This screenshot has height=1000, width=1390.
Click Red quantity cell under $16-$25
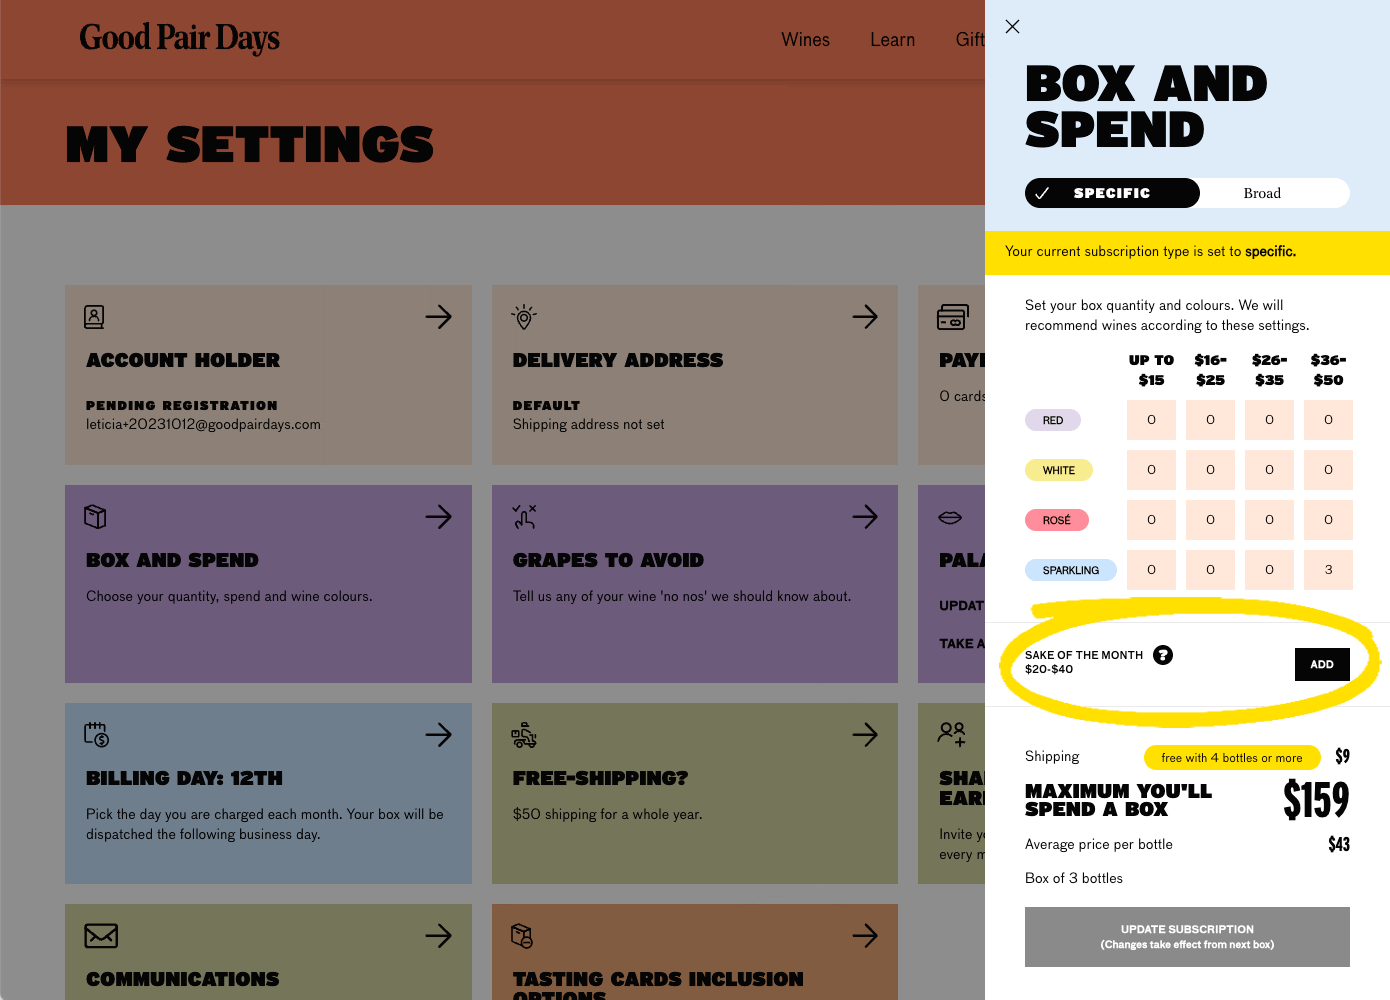(x=1210, y=420)
